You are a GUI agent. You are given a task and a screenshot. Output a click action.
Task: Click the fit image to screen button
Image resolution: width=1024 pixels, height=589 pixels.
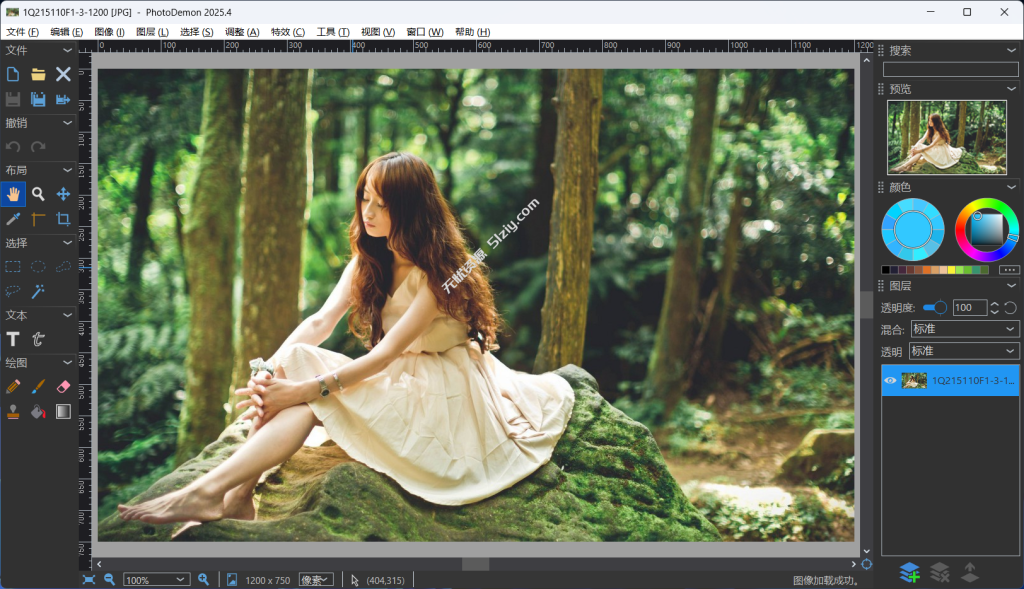(89, 580)
